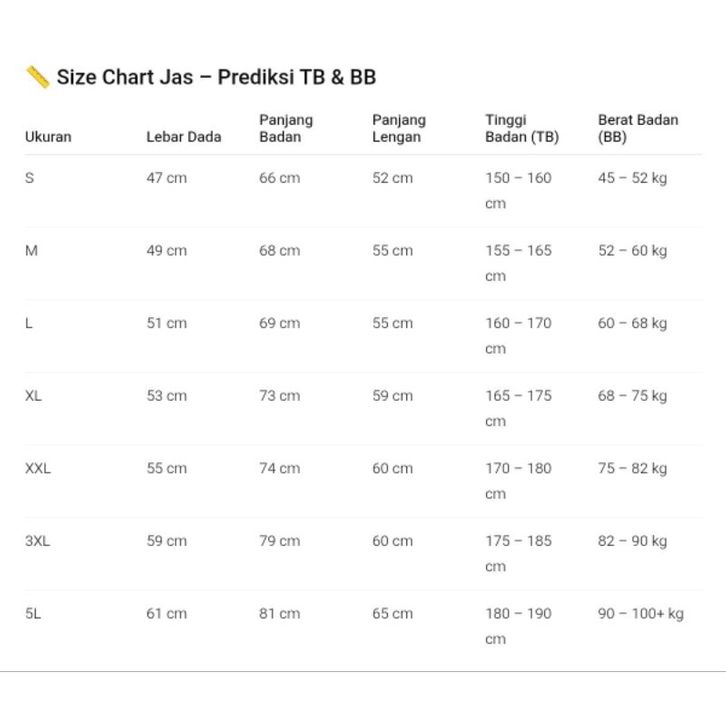Image resolution: width=726 pixels, height=726 pixels.
Task: Select the Tinggi Badan (TB) column header
Action: tap(522, 128)
